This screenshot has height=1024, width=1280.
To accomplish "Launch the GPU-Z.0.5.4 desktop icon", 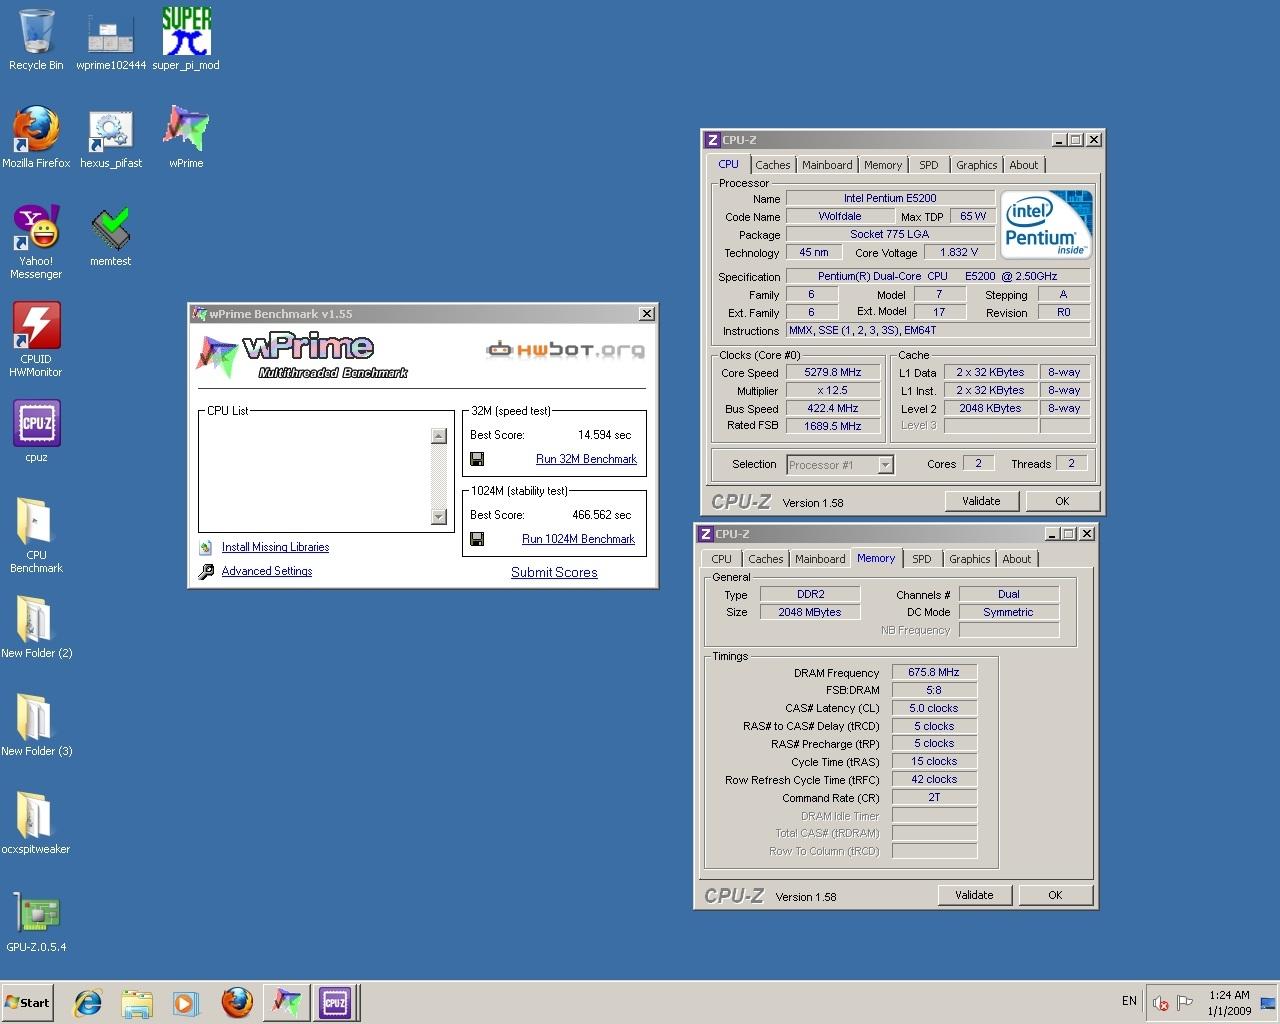I will click(36, 922).
